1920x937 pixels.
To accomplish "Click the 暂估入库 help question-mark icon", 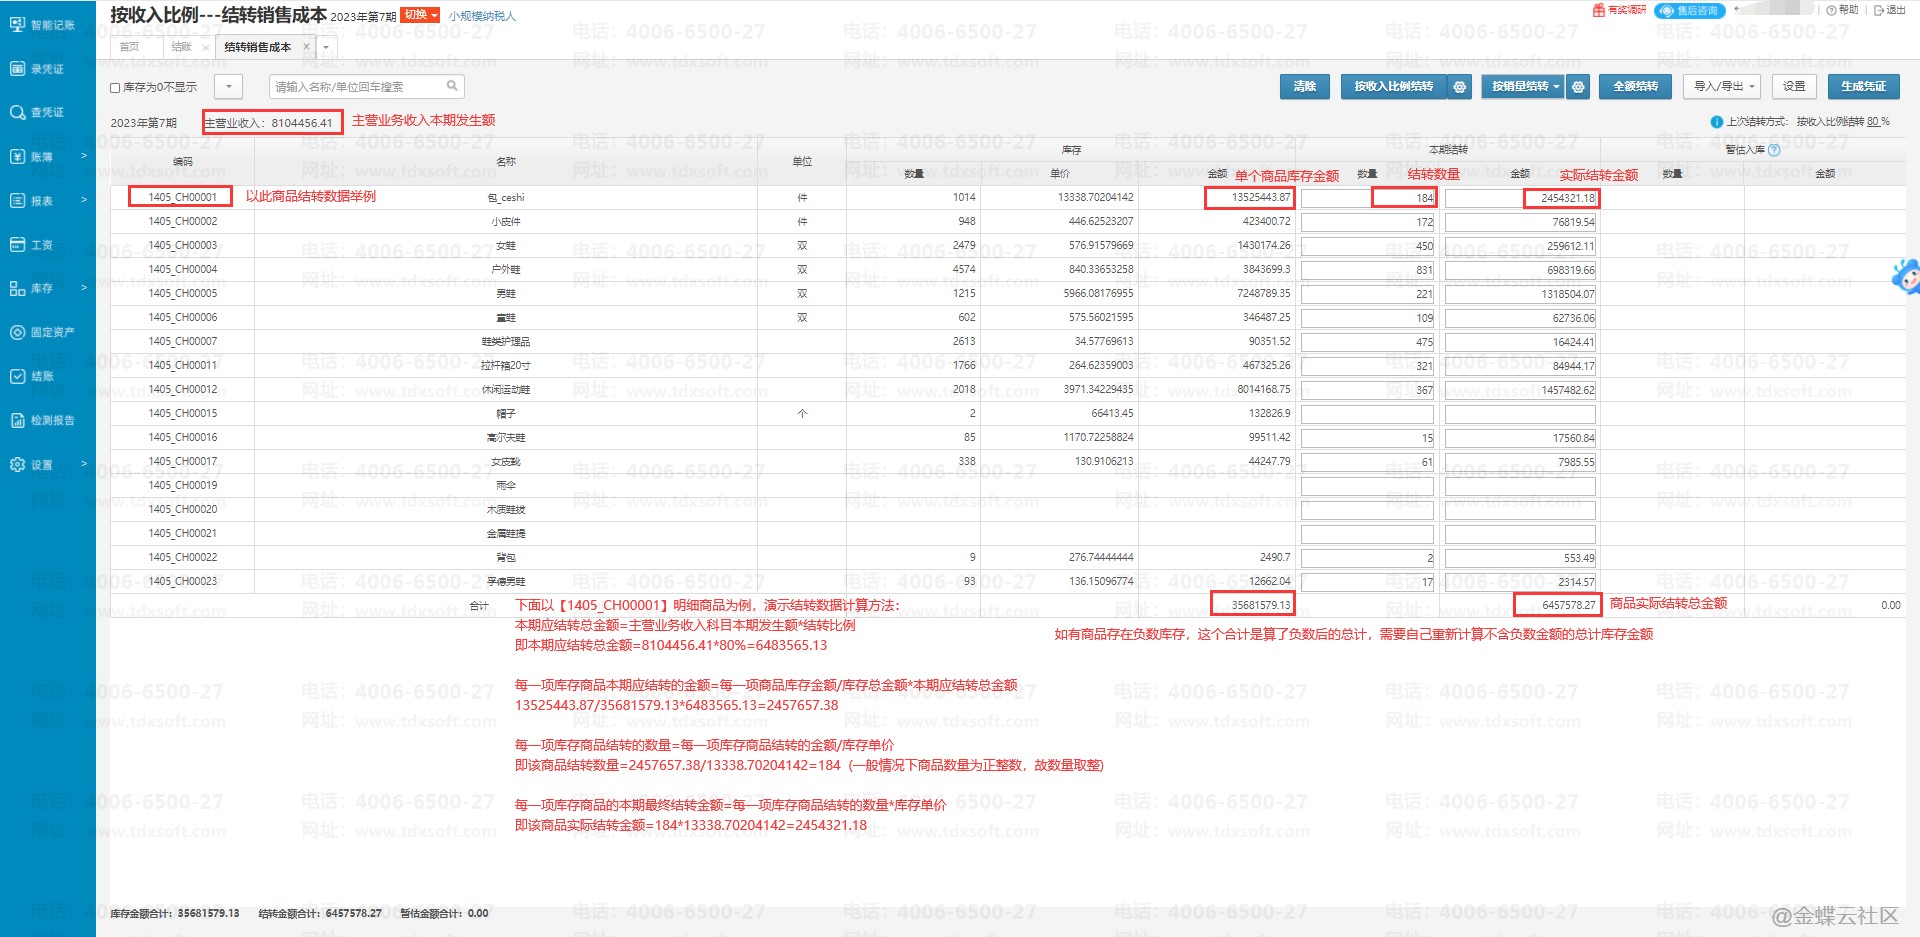I will (x=1774, y=150).
